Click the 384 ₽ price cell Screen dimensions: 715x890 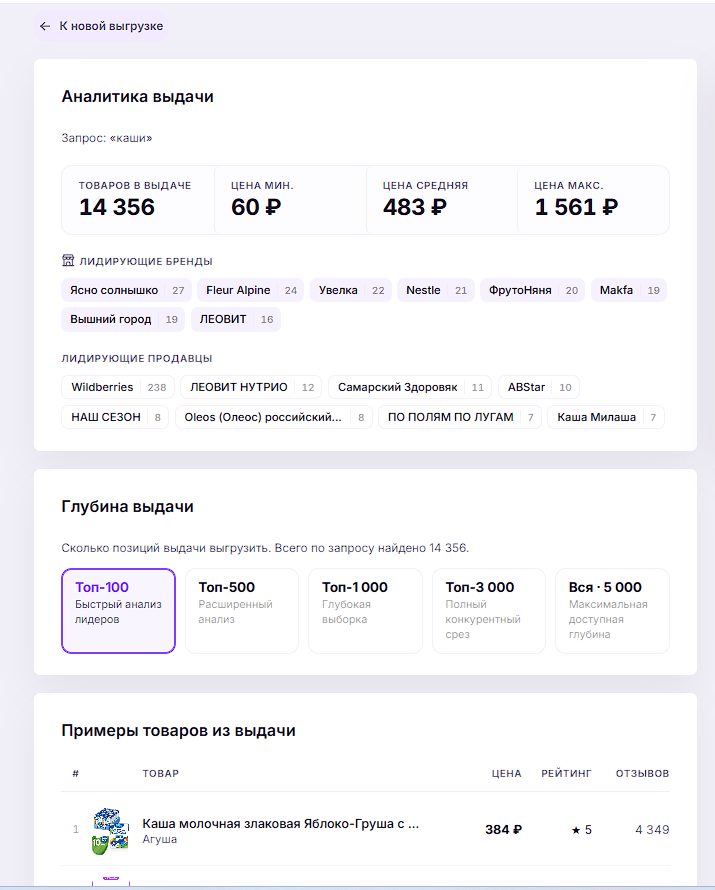[503, 830]
